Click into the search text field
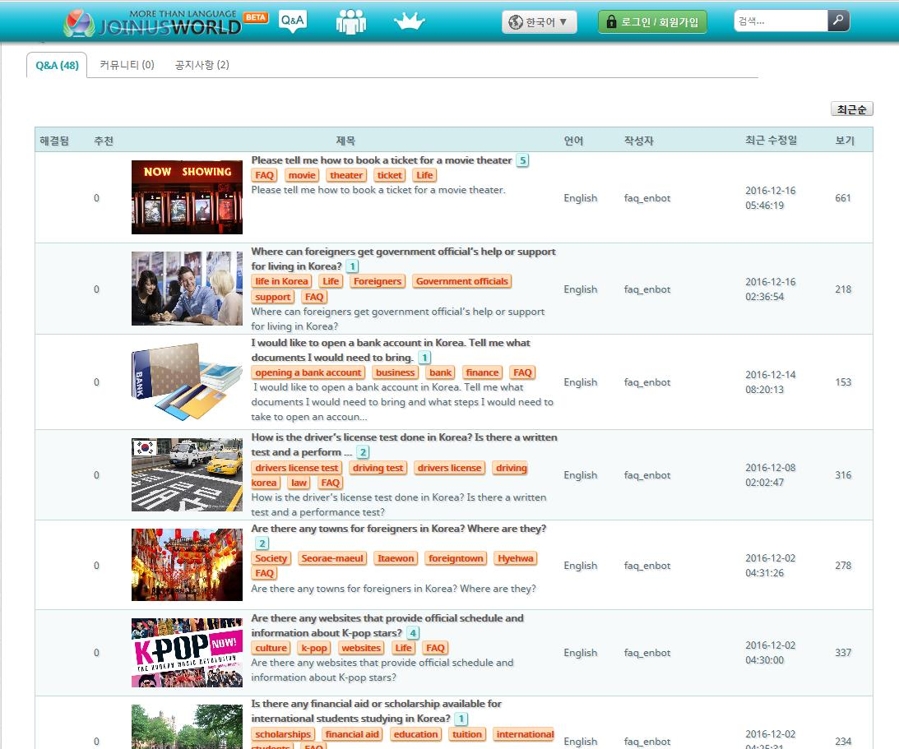The width and height of the screenshot is (899, 749). tap(778, 21)
